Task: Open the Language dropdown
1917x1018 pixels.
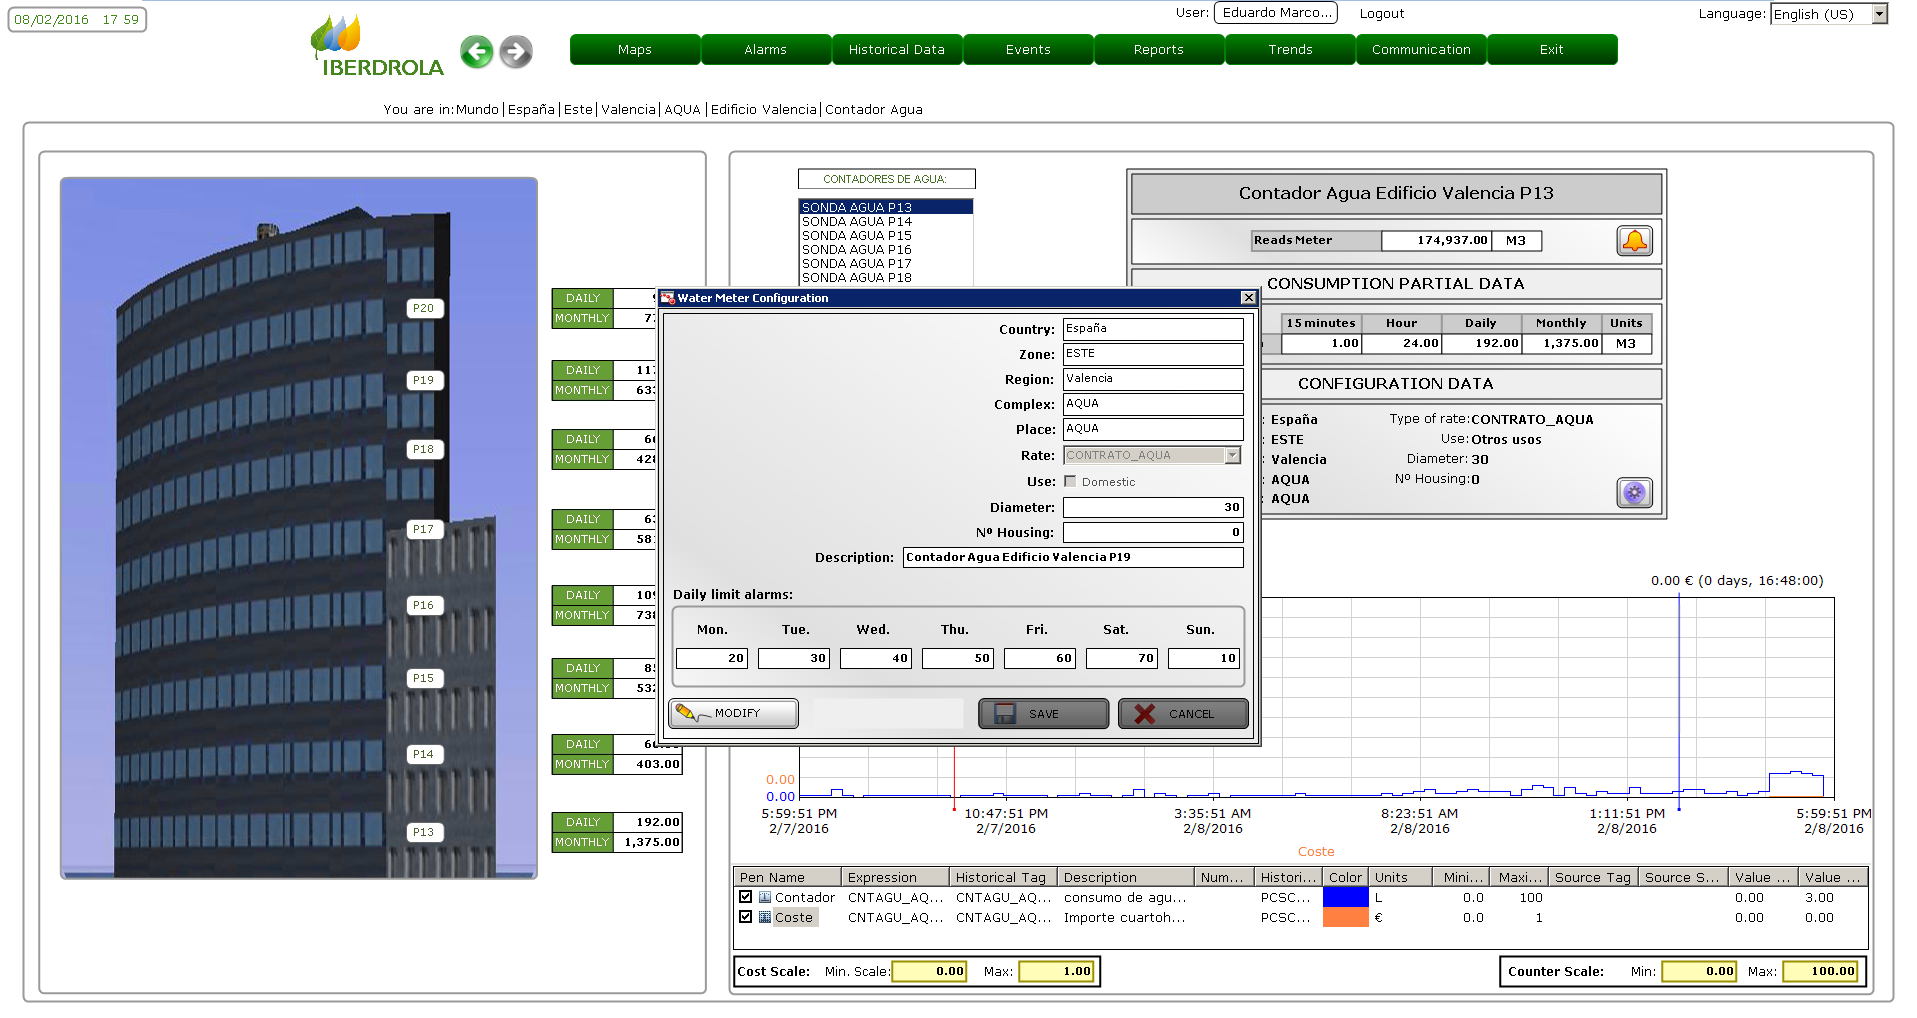Action: coord(1879,14)
